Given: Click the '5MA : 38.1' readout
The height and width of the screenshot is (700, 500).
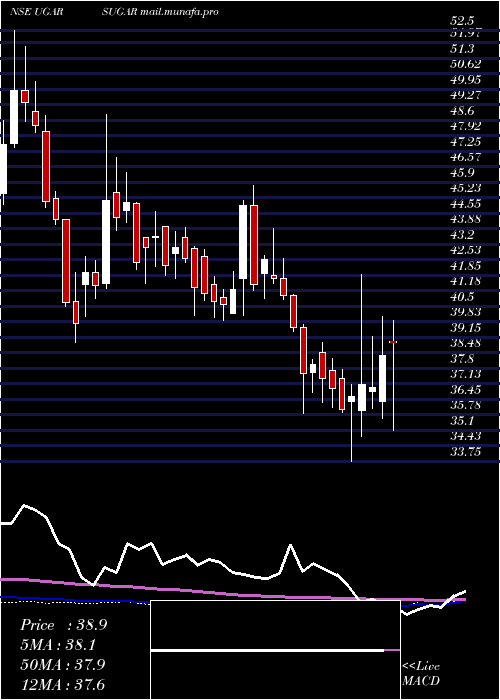Looking at the screenshot, I should point(59,645).
